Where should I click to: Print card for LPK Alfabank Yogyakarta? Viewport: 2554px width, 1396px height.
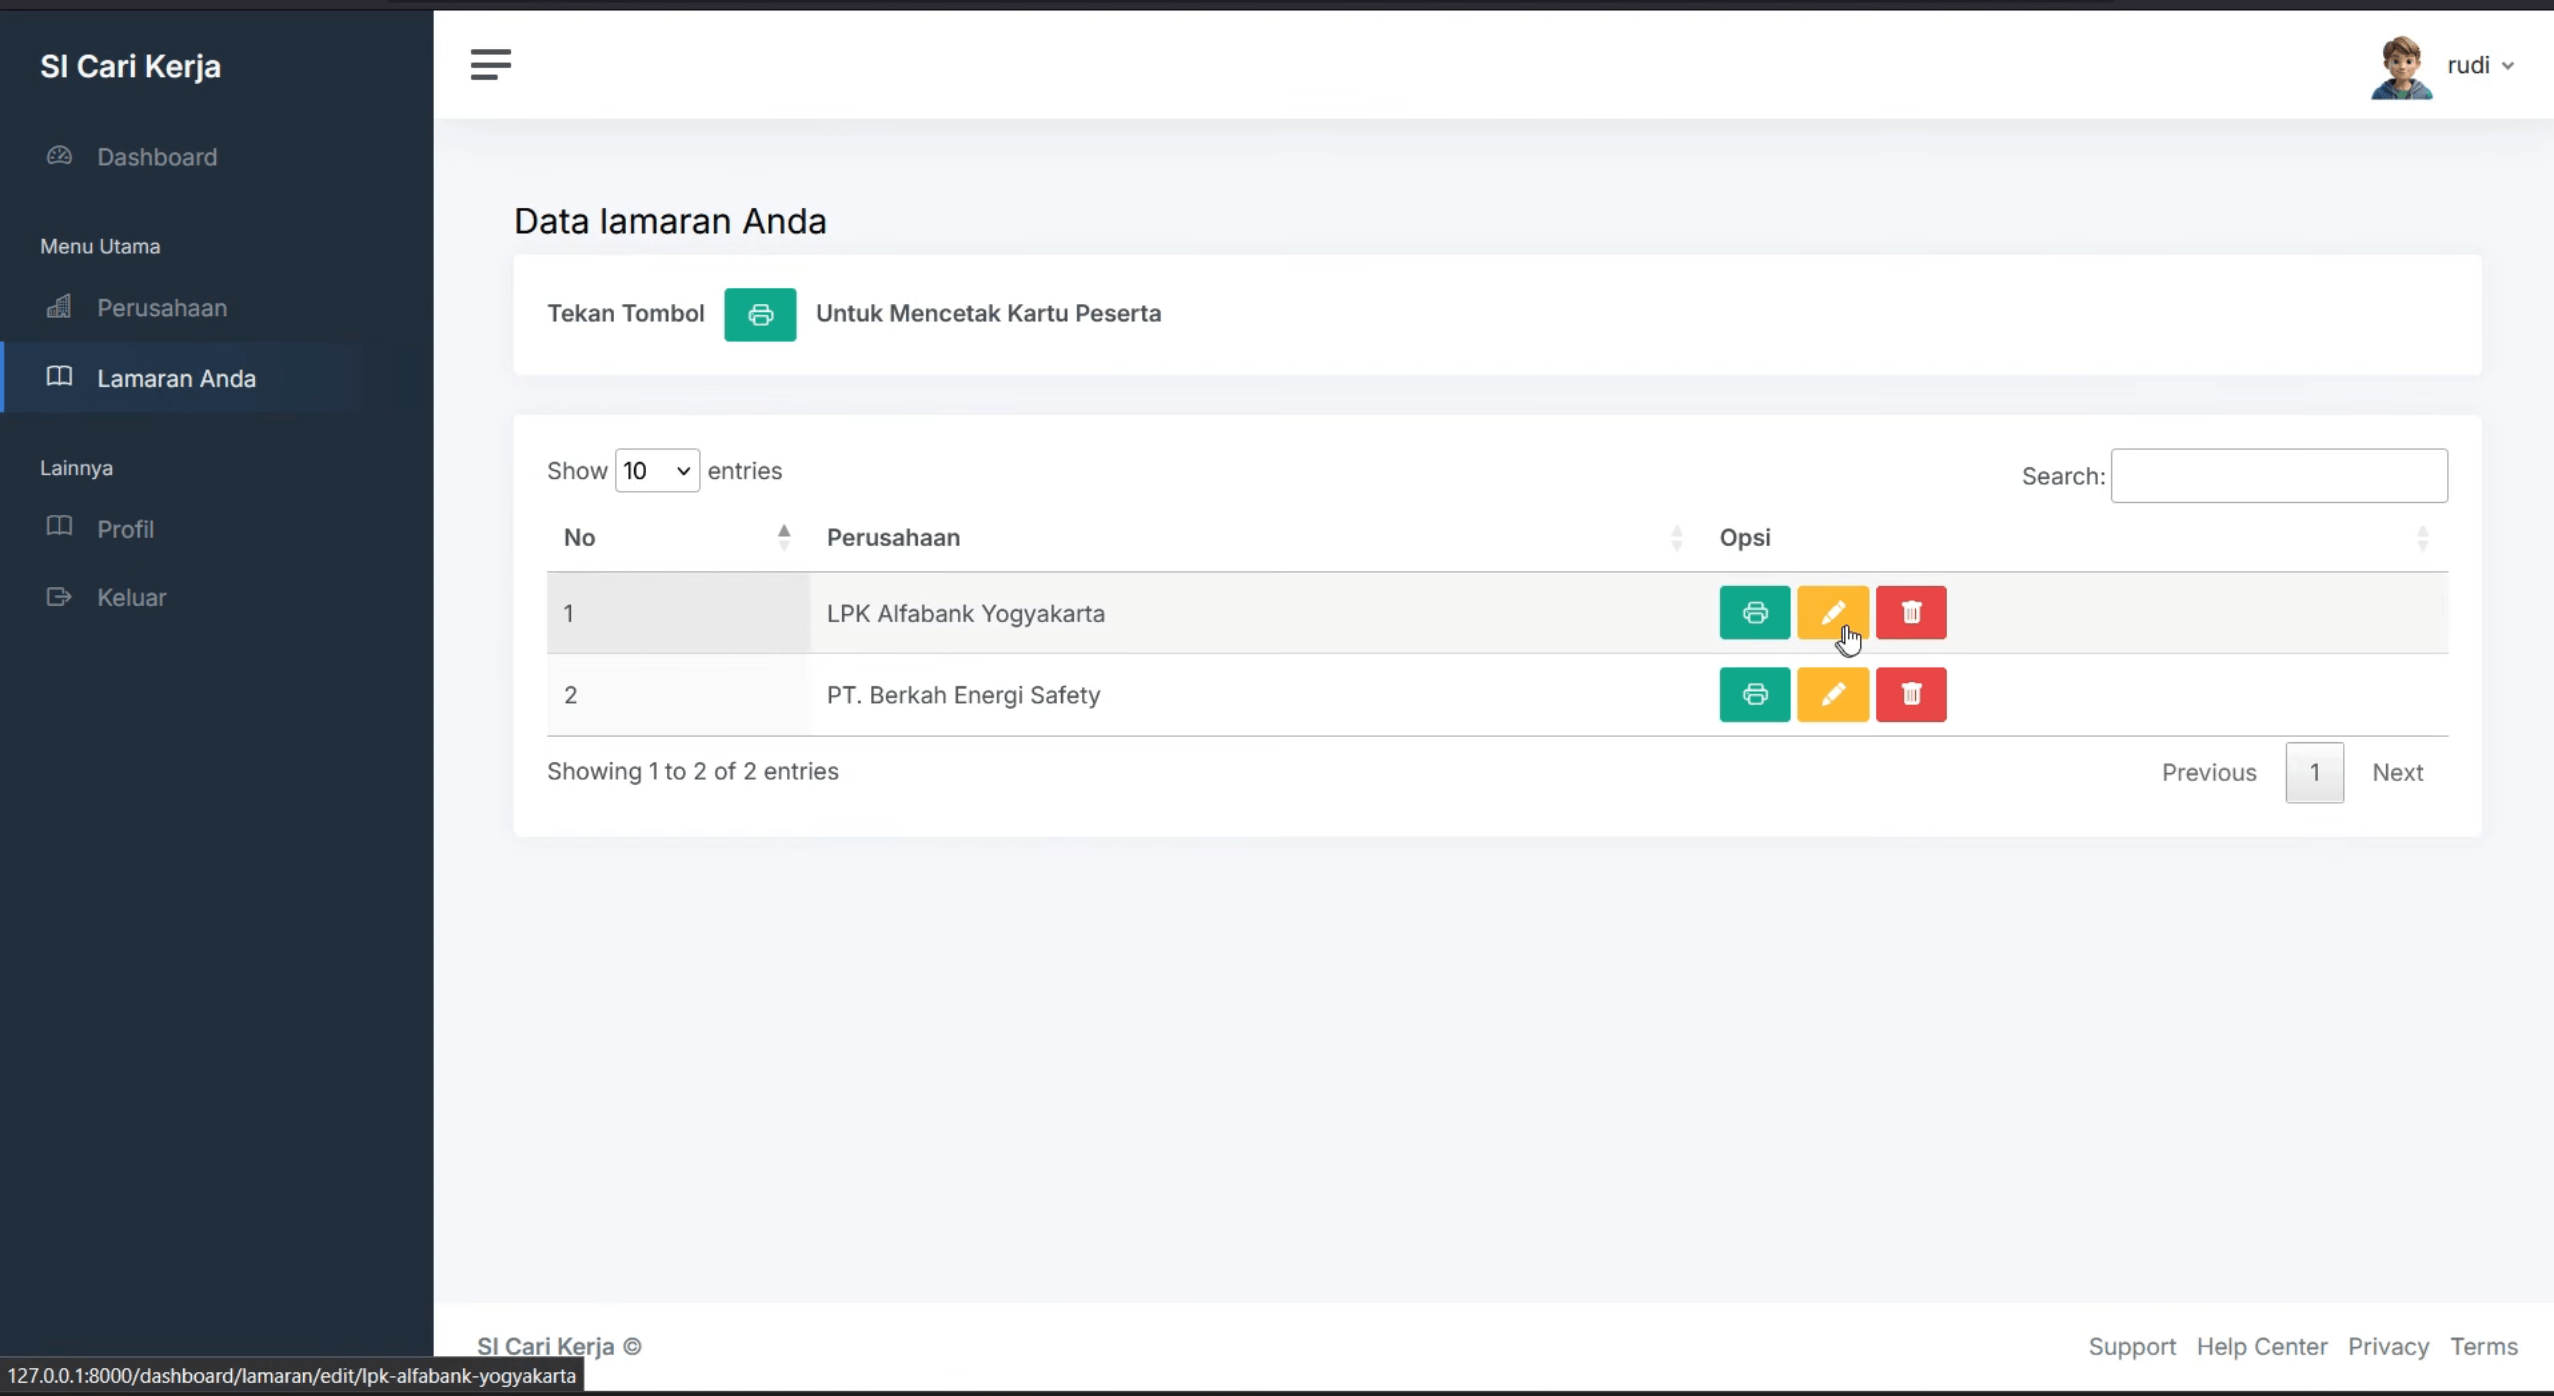pos(1754,612)
